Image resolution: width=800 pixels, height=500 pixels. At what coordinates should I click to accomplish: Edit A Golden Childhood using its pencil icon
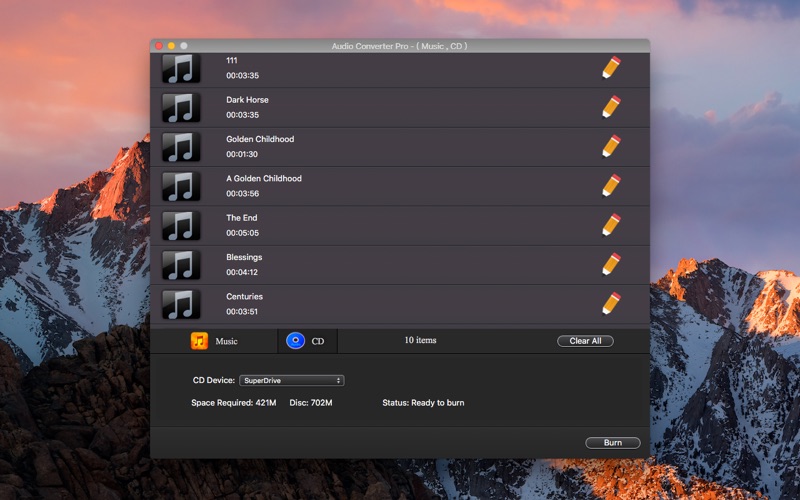click(x=611, y=185)
